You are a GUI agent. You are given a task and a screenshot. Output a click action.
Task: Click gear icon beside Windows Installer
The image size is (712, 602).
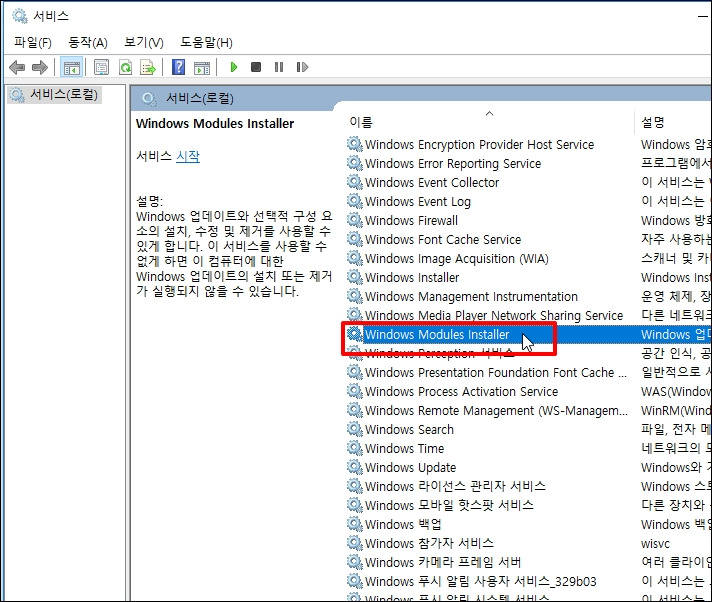pyautogui.click(x=355, y=277)
